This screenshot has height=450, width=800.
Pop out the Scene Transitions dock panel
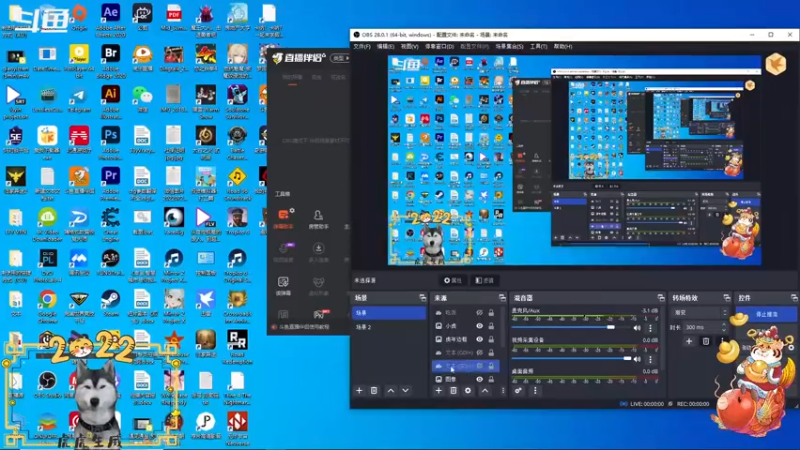coord(727,297)
